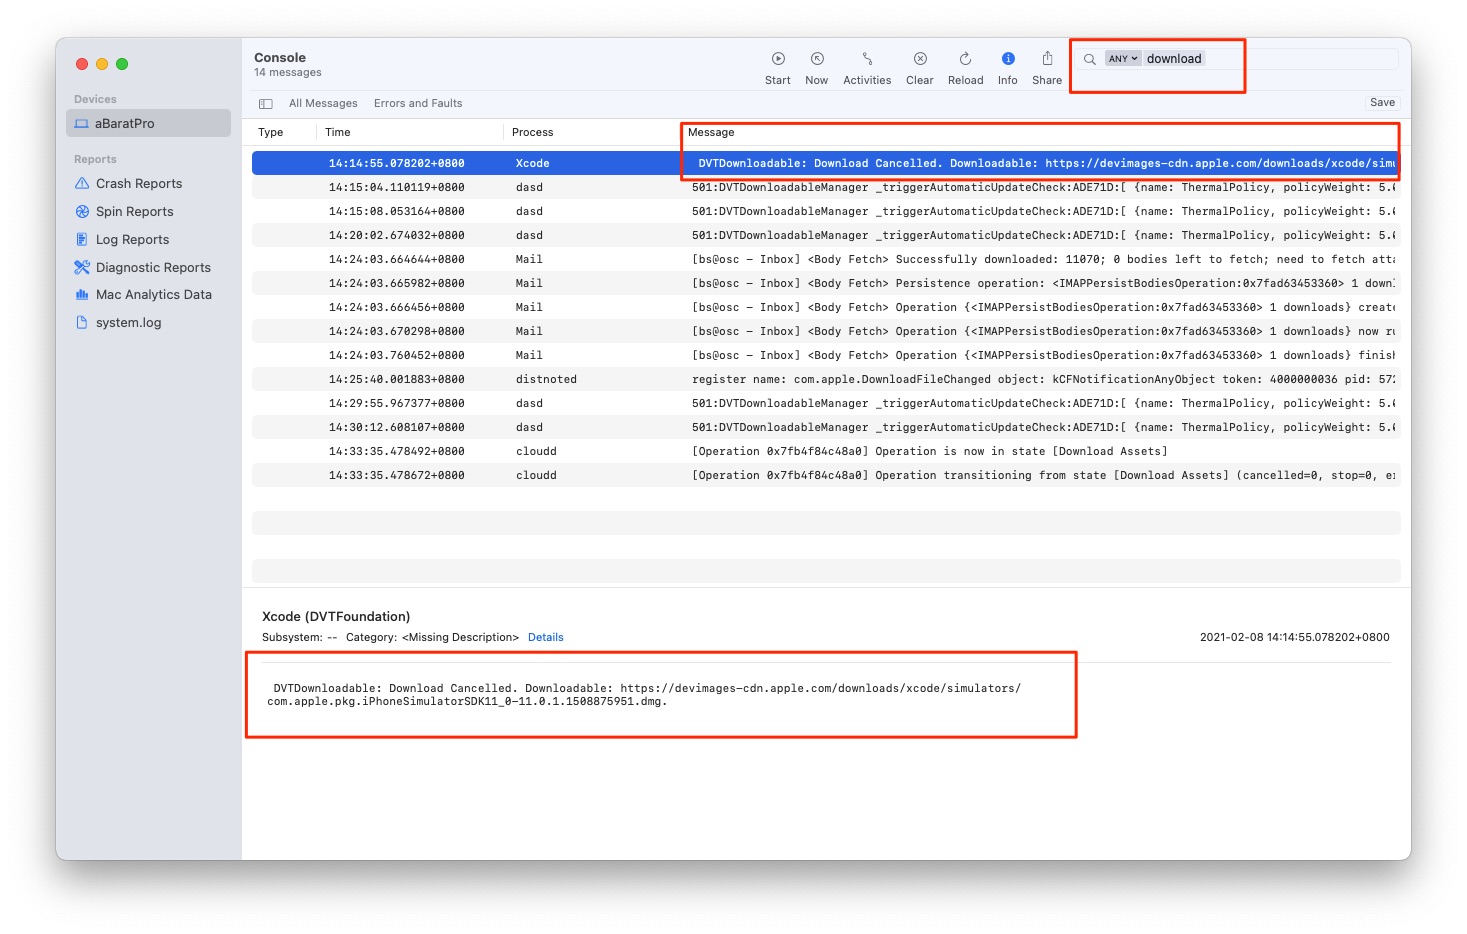The width and height of the screenshot is (1467, 934).
Task: Click the green zoom window button
Action: (x=122, y=64)
